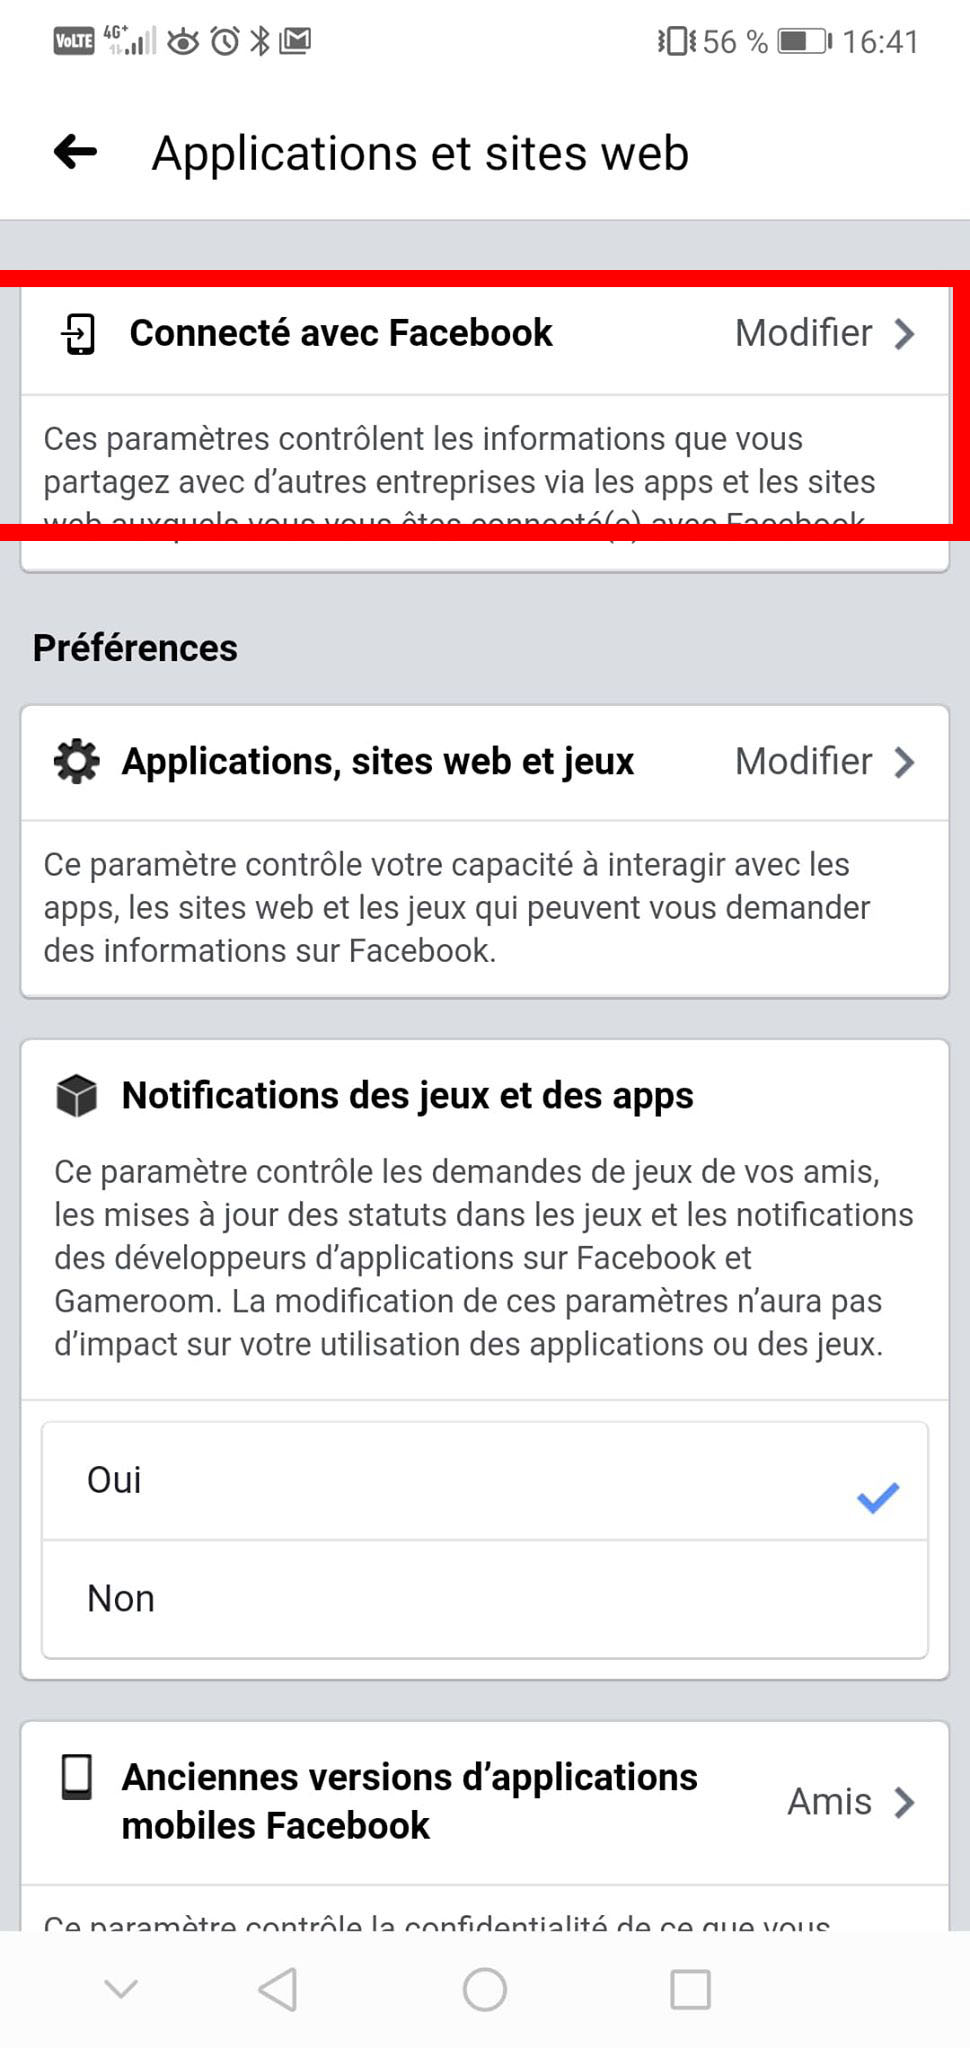
Task: Tap Modifier next to Connecté avec Facebook
Action: [x=803, y=333]
